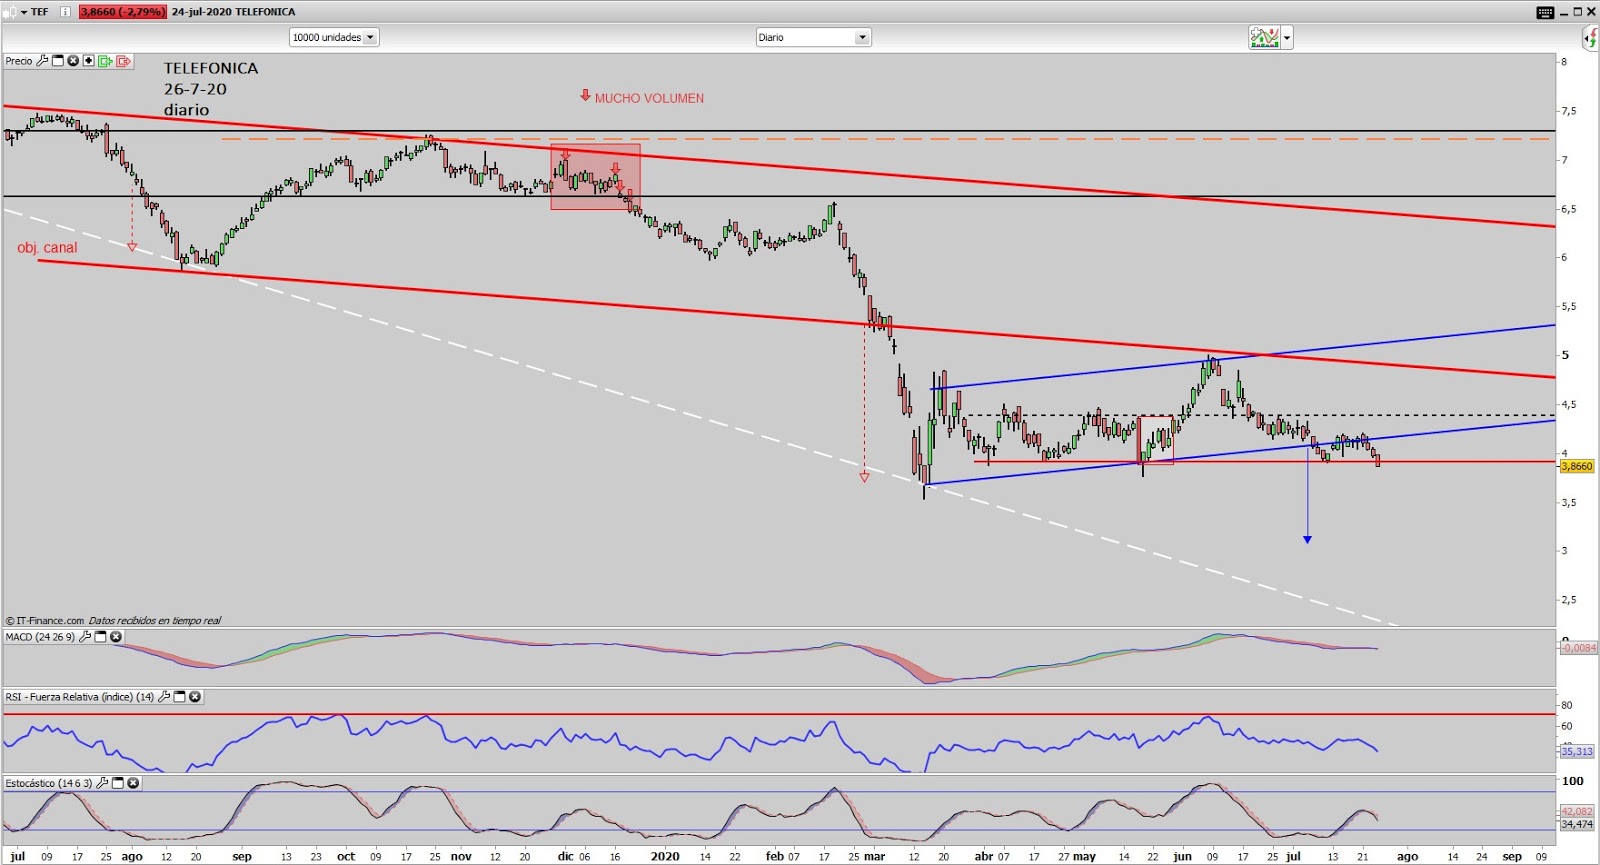Click the red export arrow in Precio panel
Image resolution: width=1600 pixels, height=865 pixels.
(123, 61)
